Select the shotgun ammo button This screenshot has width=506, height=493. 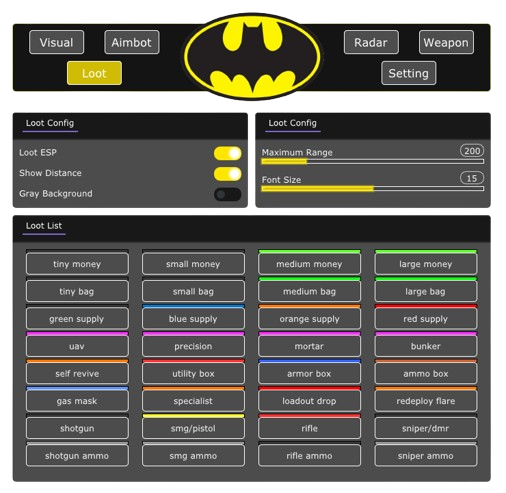[77, 455]
